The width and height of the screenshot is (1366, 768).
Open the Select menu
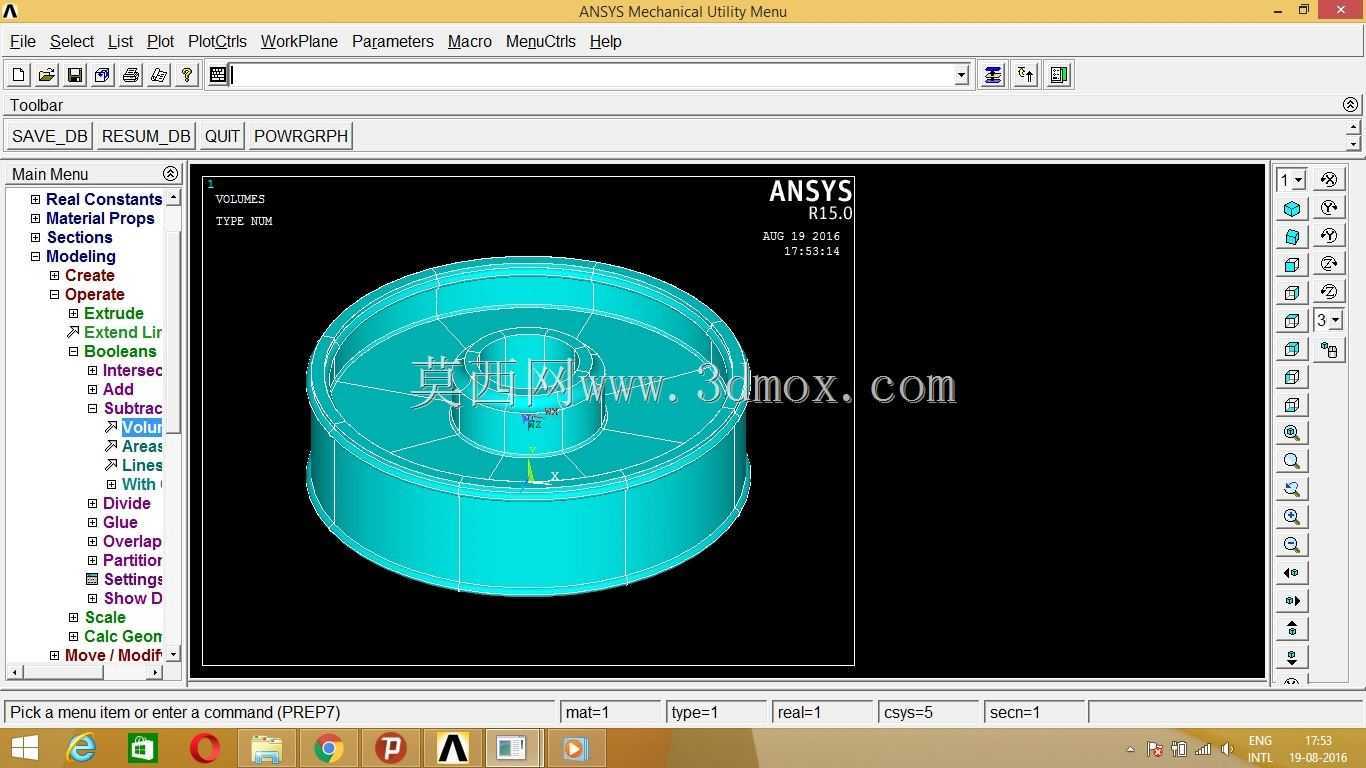point(72,41)
